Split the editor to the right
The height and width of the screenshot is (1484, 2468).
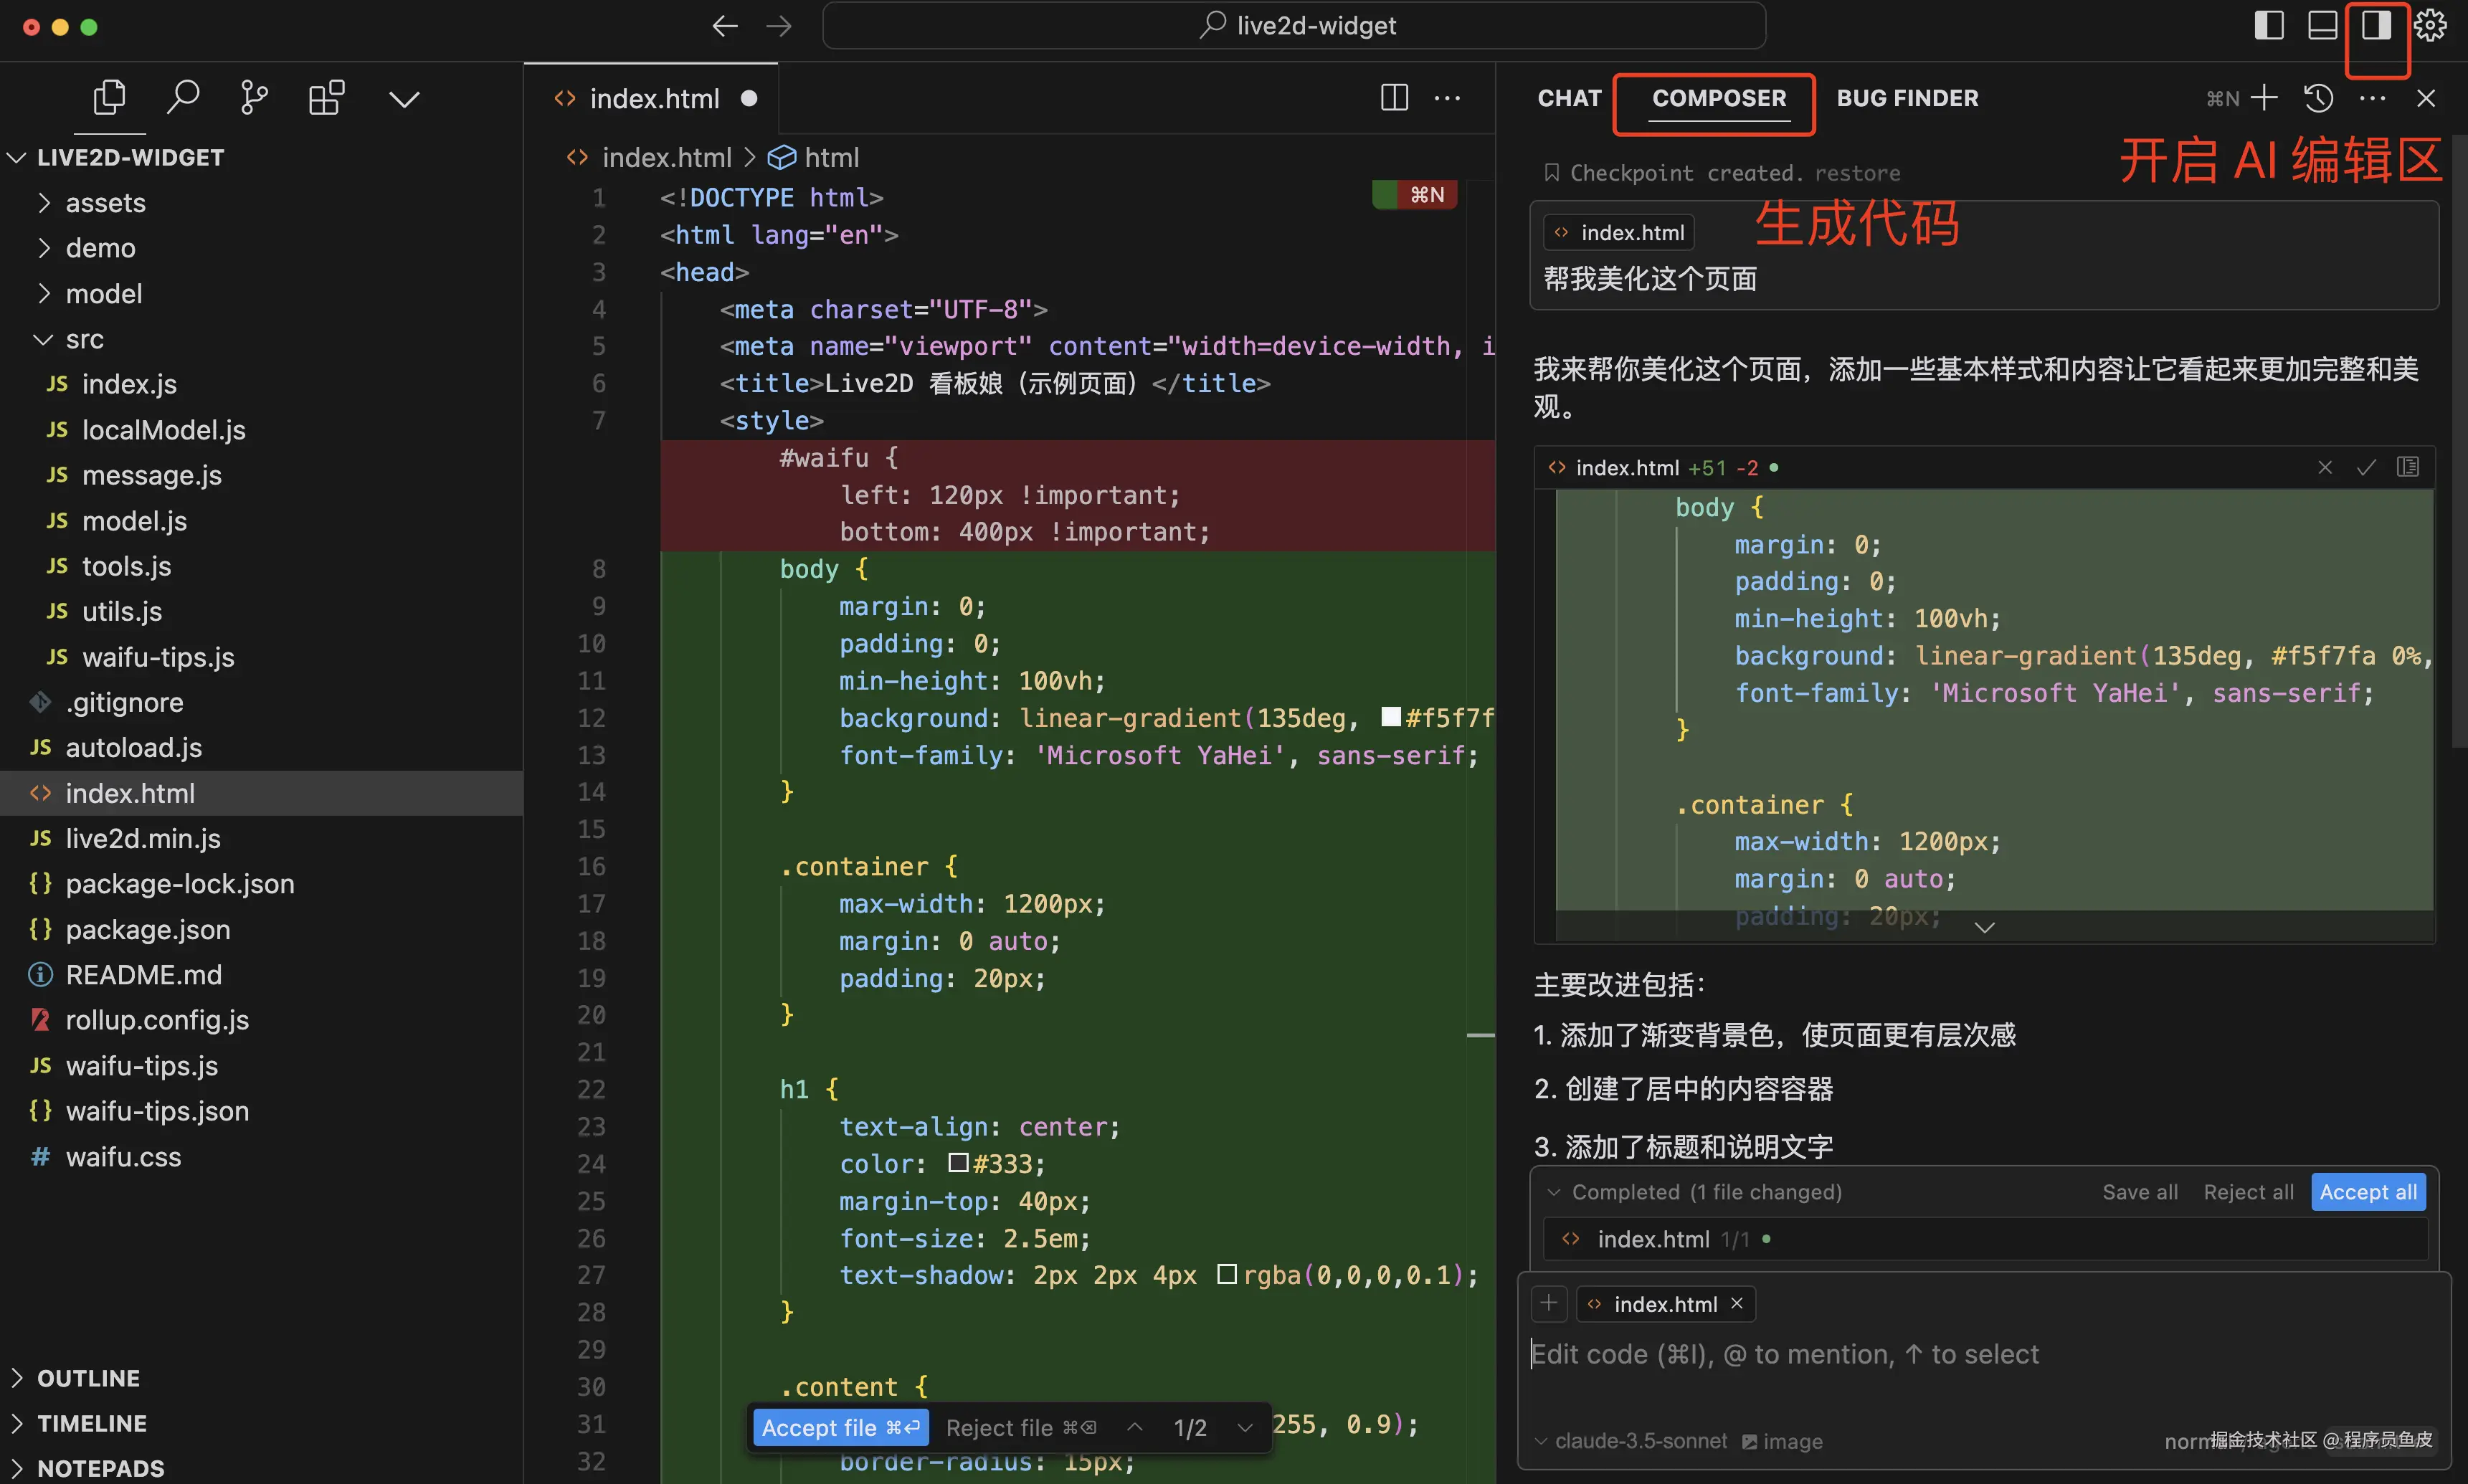tap(1394, 98)
